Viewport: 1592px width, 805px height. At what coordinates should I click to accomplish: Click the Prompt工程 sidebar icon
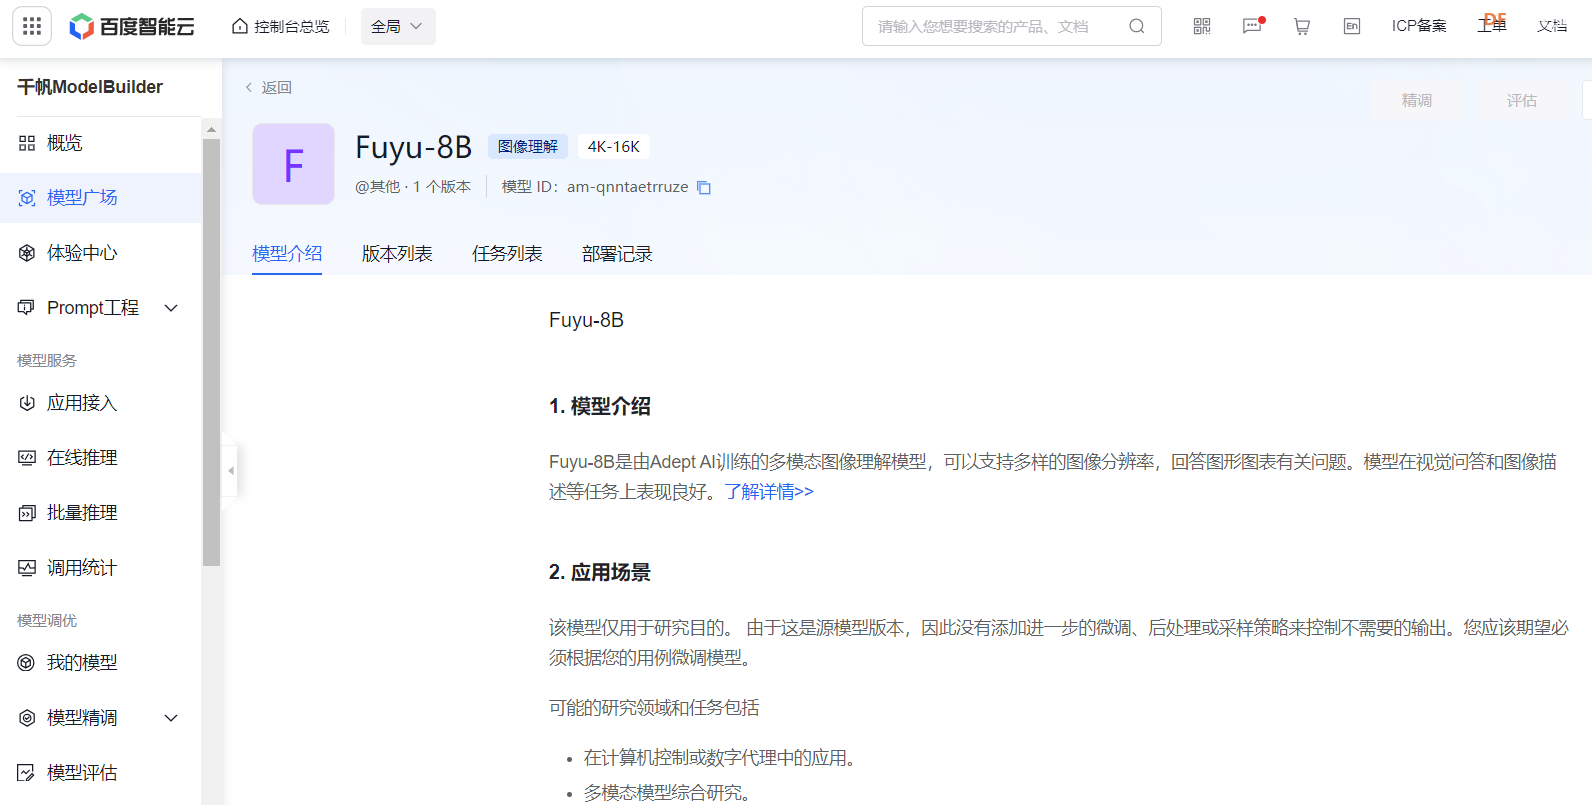(x=27, y=308)
